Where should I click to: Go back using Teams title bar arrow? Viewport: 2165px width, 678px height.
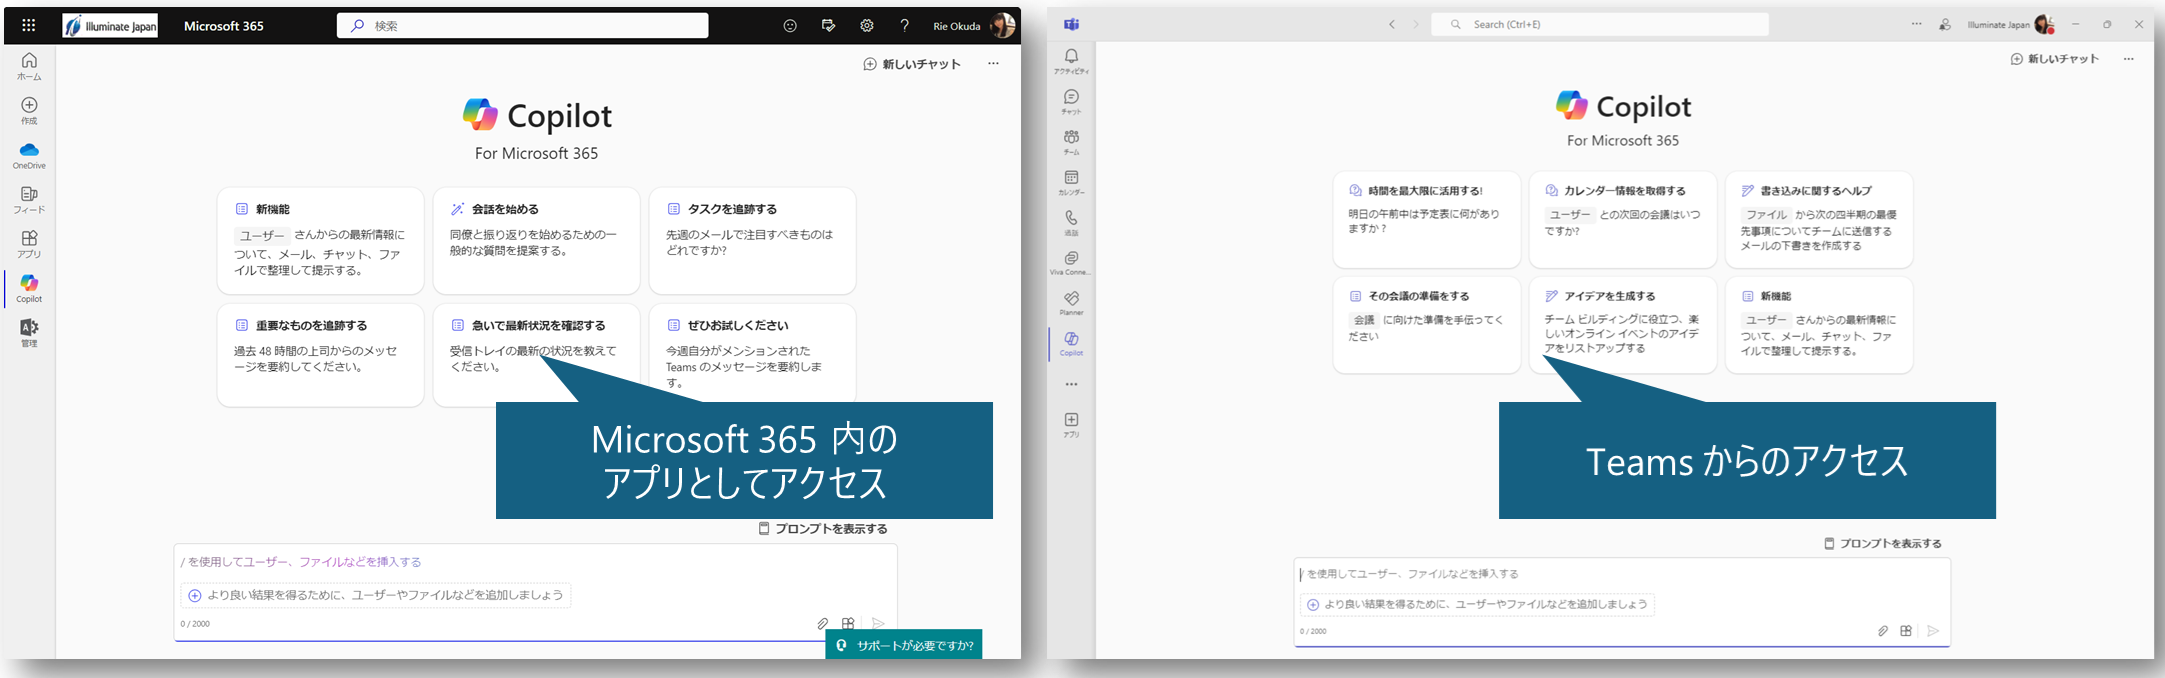(x=1391, y=24)
